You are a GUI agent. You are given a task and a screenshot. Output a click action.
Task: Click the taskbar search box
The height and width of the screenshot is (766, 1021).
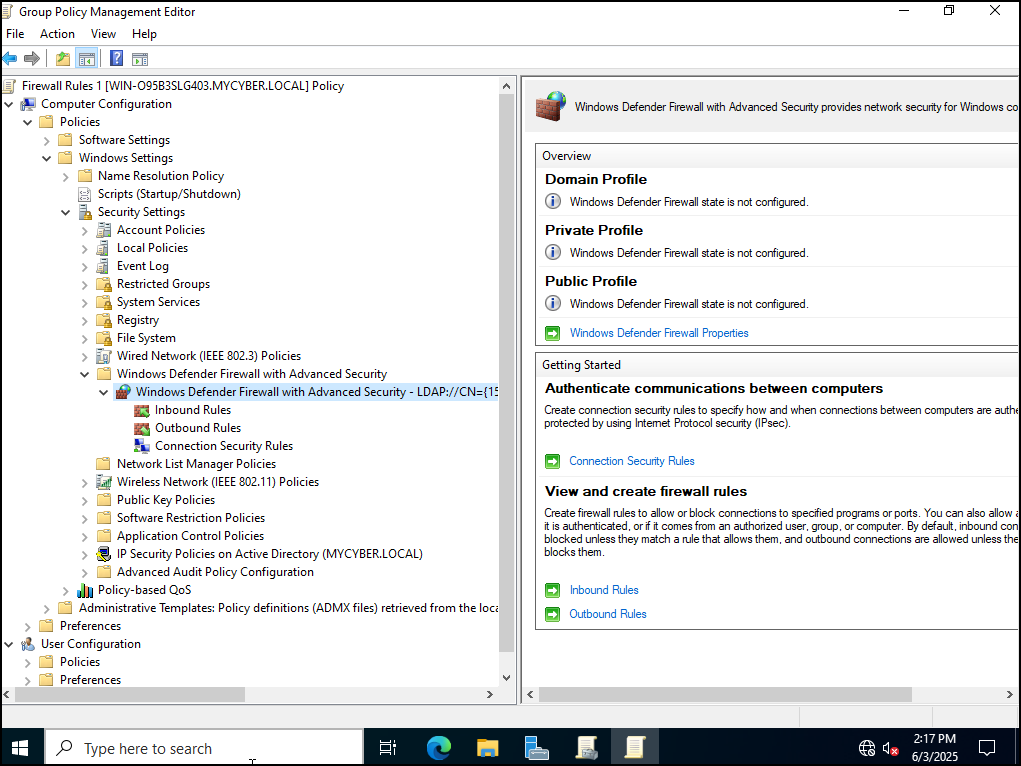point(203,748)
